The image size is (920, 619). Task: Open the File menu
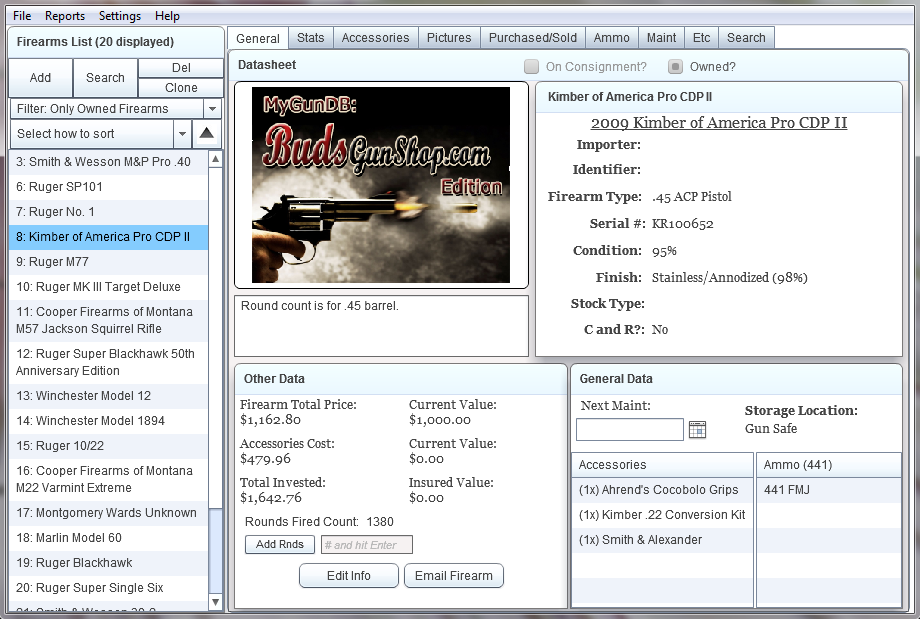pos(22,16)
